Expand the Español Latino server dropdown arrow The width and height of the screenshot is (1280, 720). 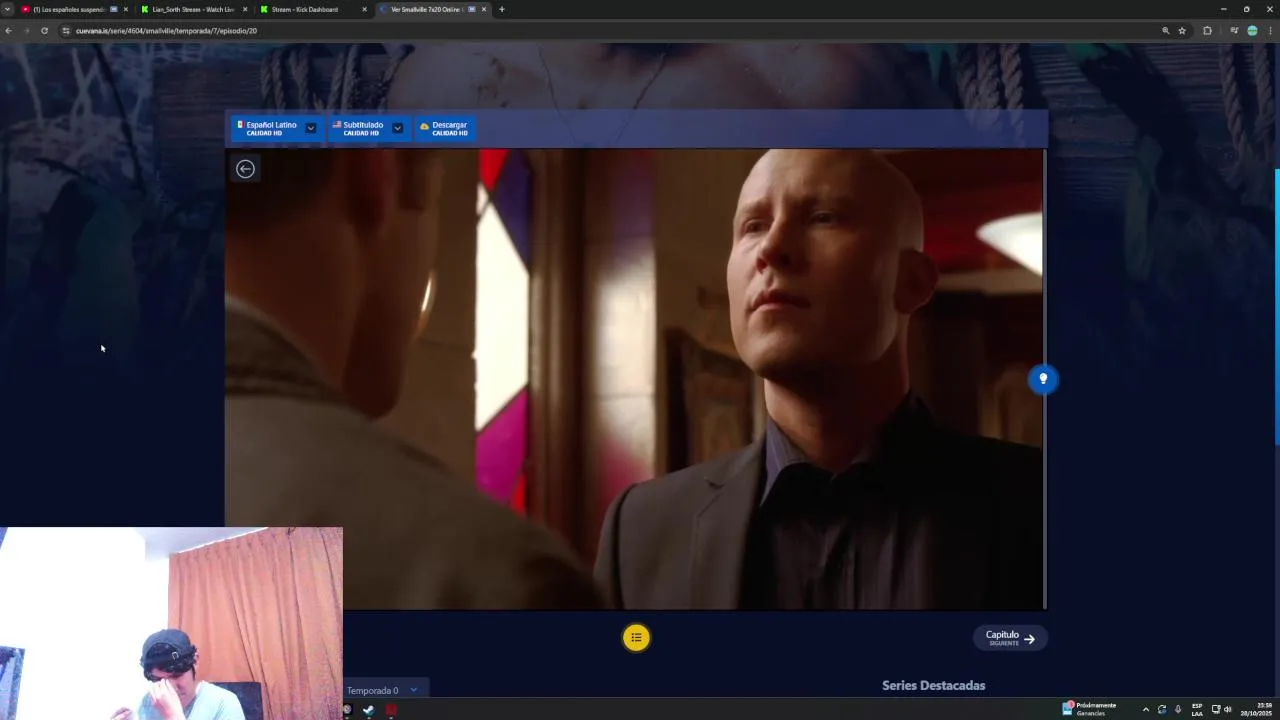click(311, 128)
